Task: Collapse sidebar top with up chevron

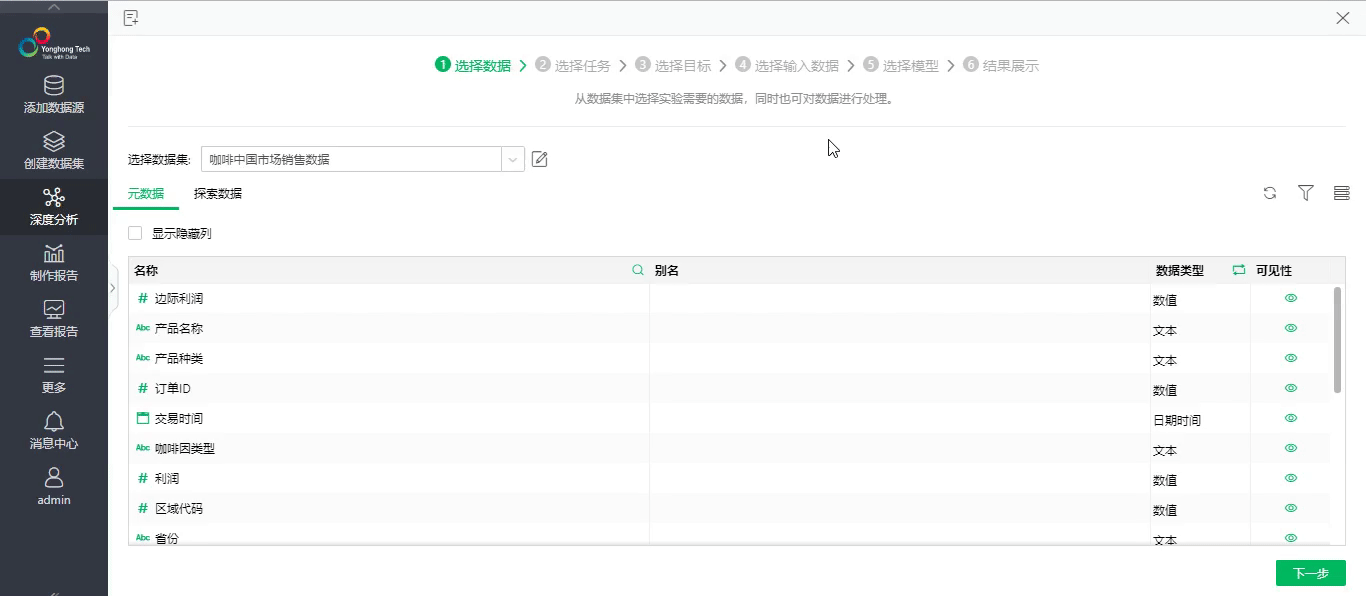Action: pyautogui.click(x=54, y=7)
